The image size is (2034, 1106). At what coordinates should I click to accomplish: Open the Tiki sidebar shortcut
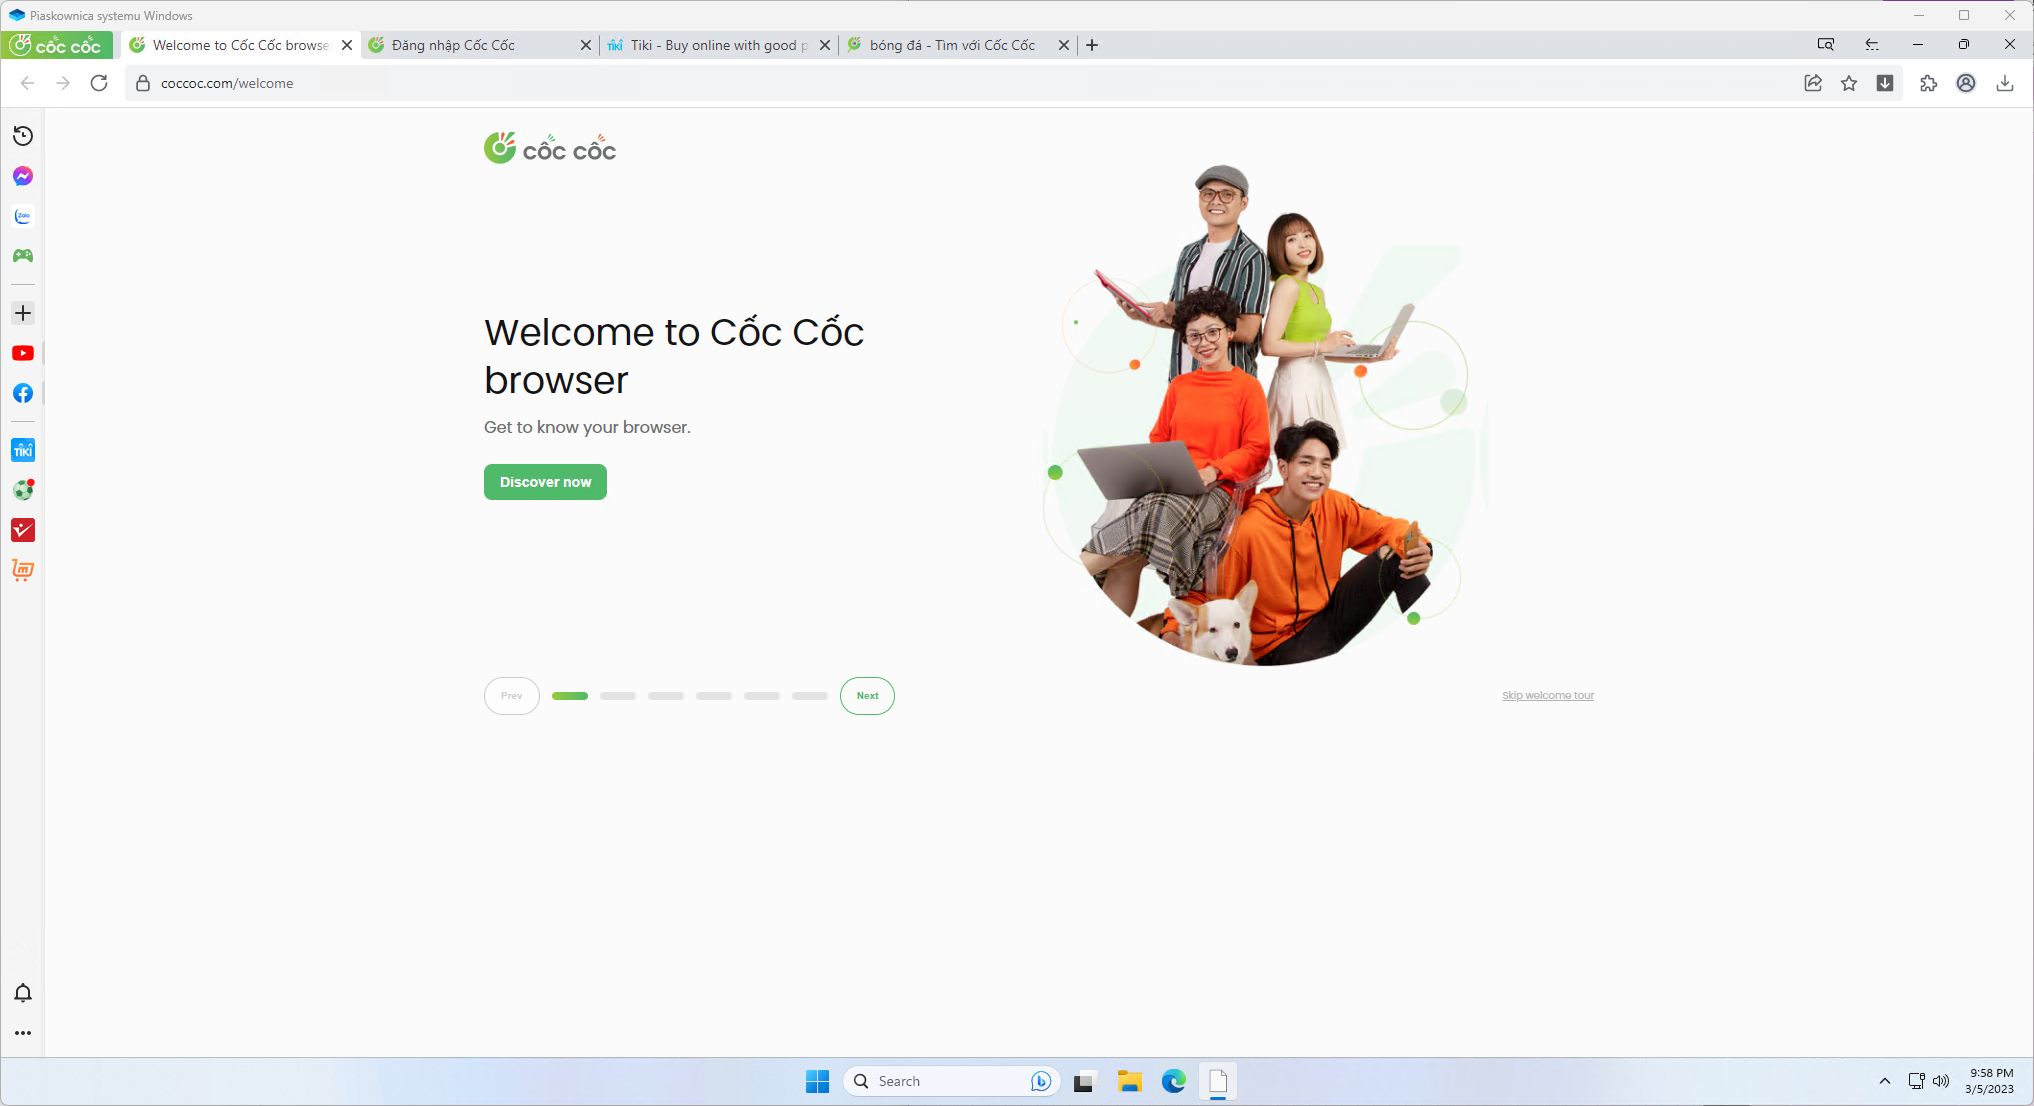23,450
